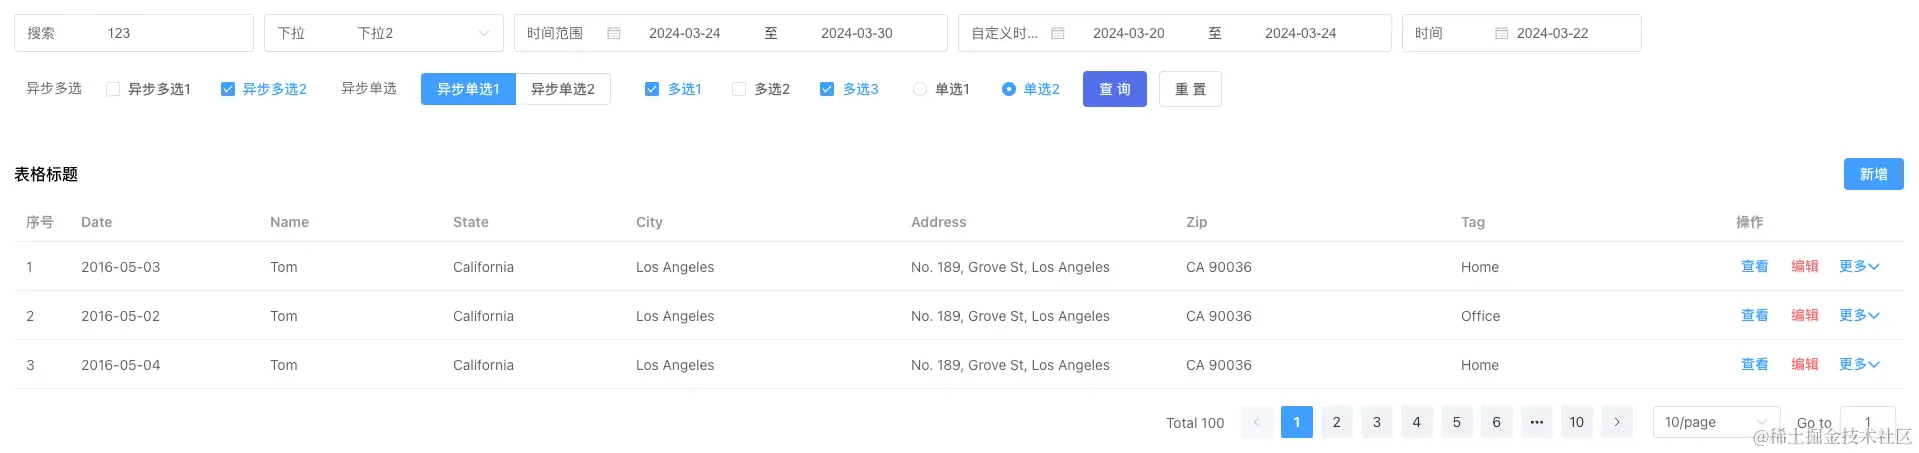Select page 10 in pagination
Screen dimensions: 1919x453
1577,422
